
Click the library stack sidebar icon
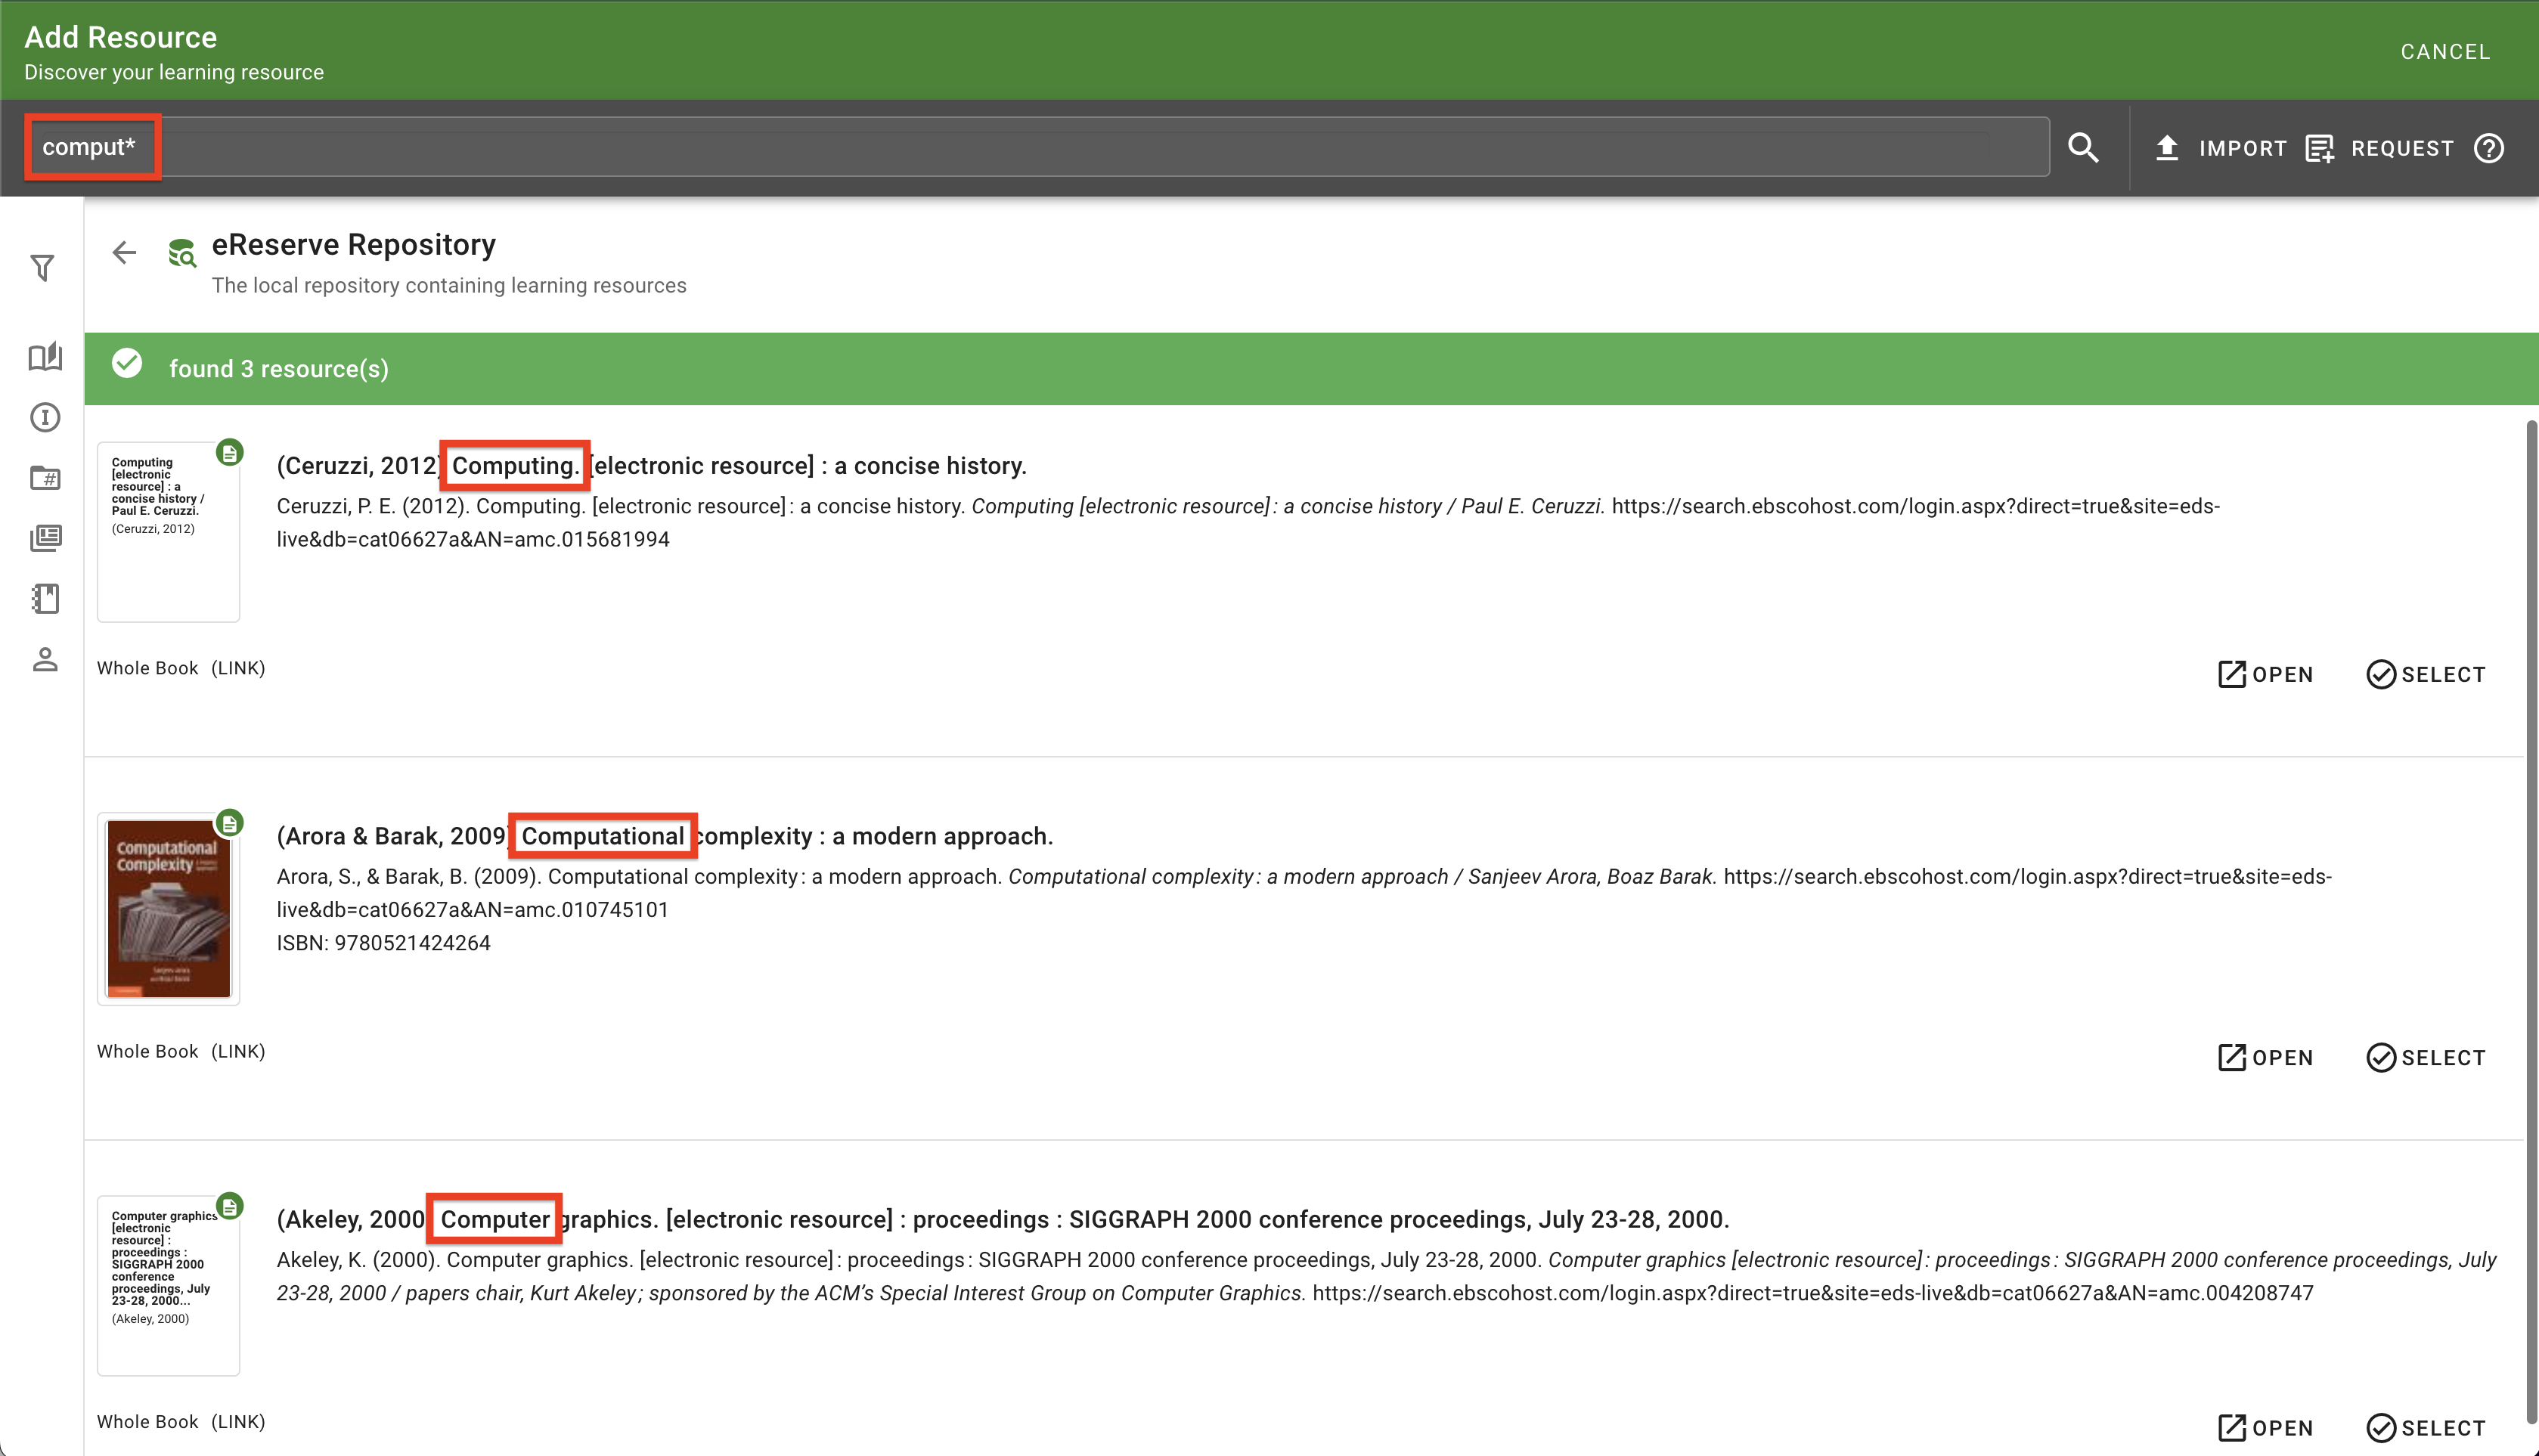click(x=45, y=538)
